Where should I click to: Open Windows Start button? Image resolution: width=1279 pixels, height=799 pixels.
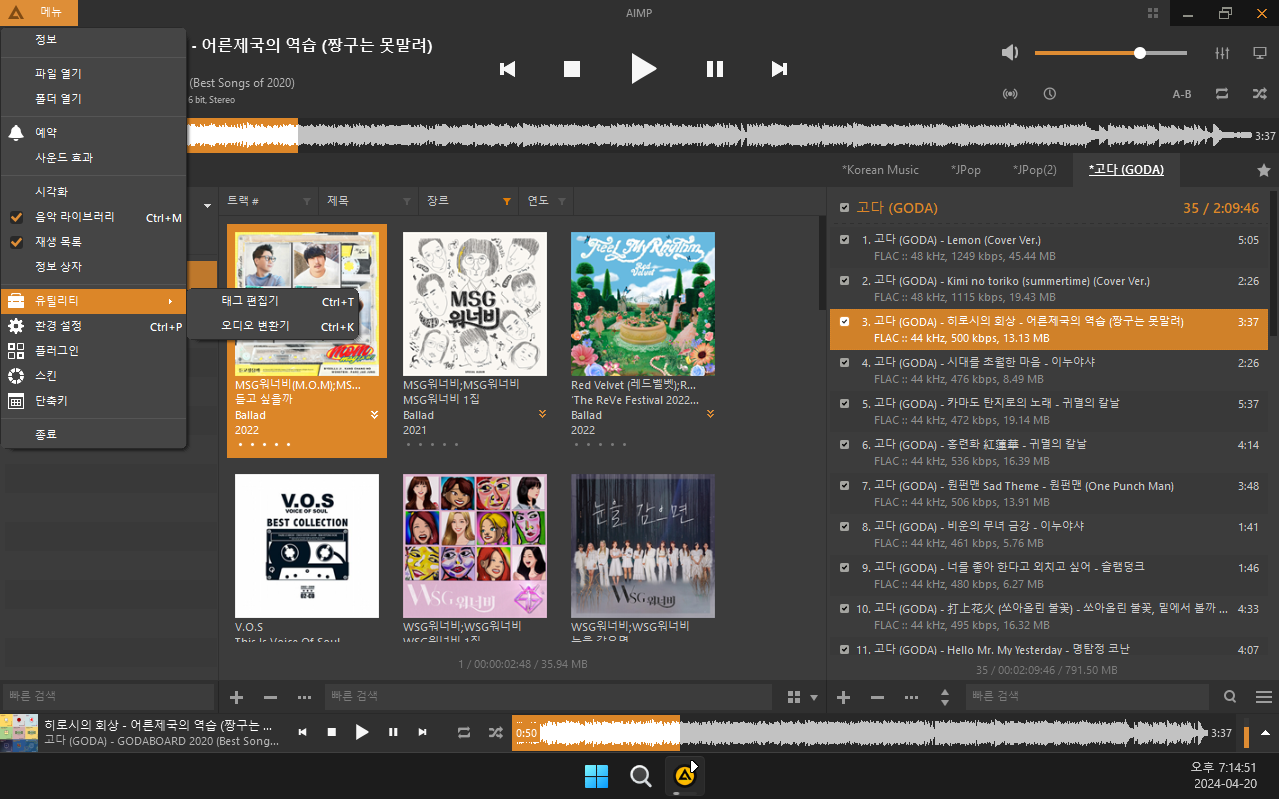pos(596,776)
